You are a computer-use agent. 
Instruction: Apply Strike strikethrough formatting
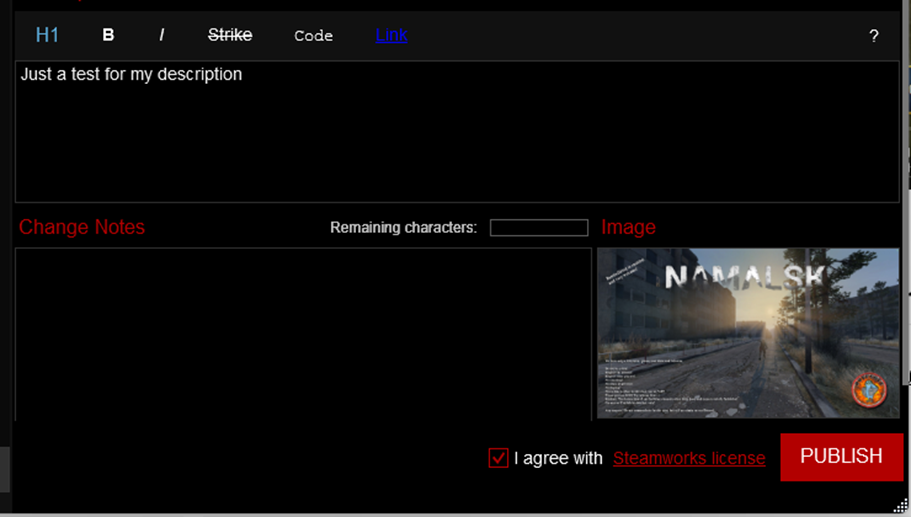coord(230,35)
